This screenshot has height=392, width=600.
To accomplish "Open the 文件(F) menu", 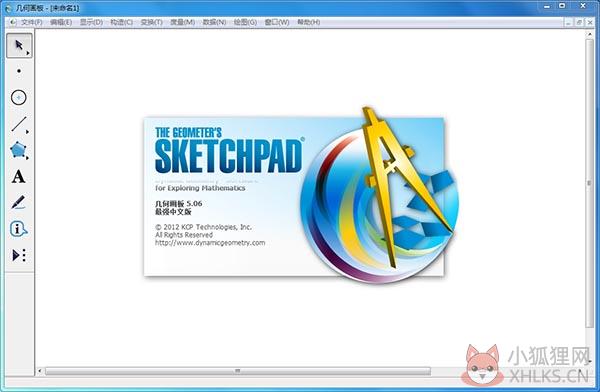I will tap(31, 22).
